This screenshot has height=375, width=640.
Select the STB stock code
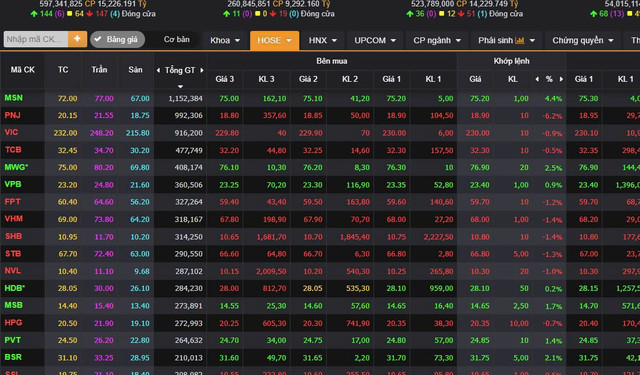(x=13, y=254)
